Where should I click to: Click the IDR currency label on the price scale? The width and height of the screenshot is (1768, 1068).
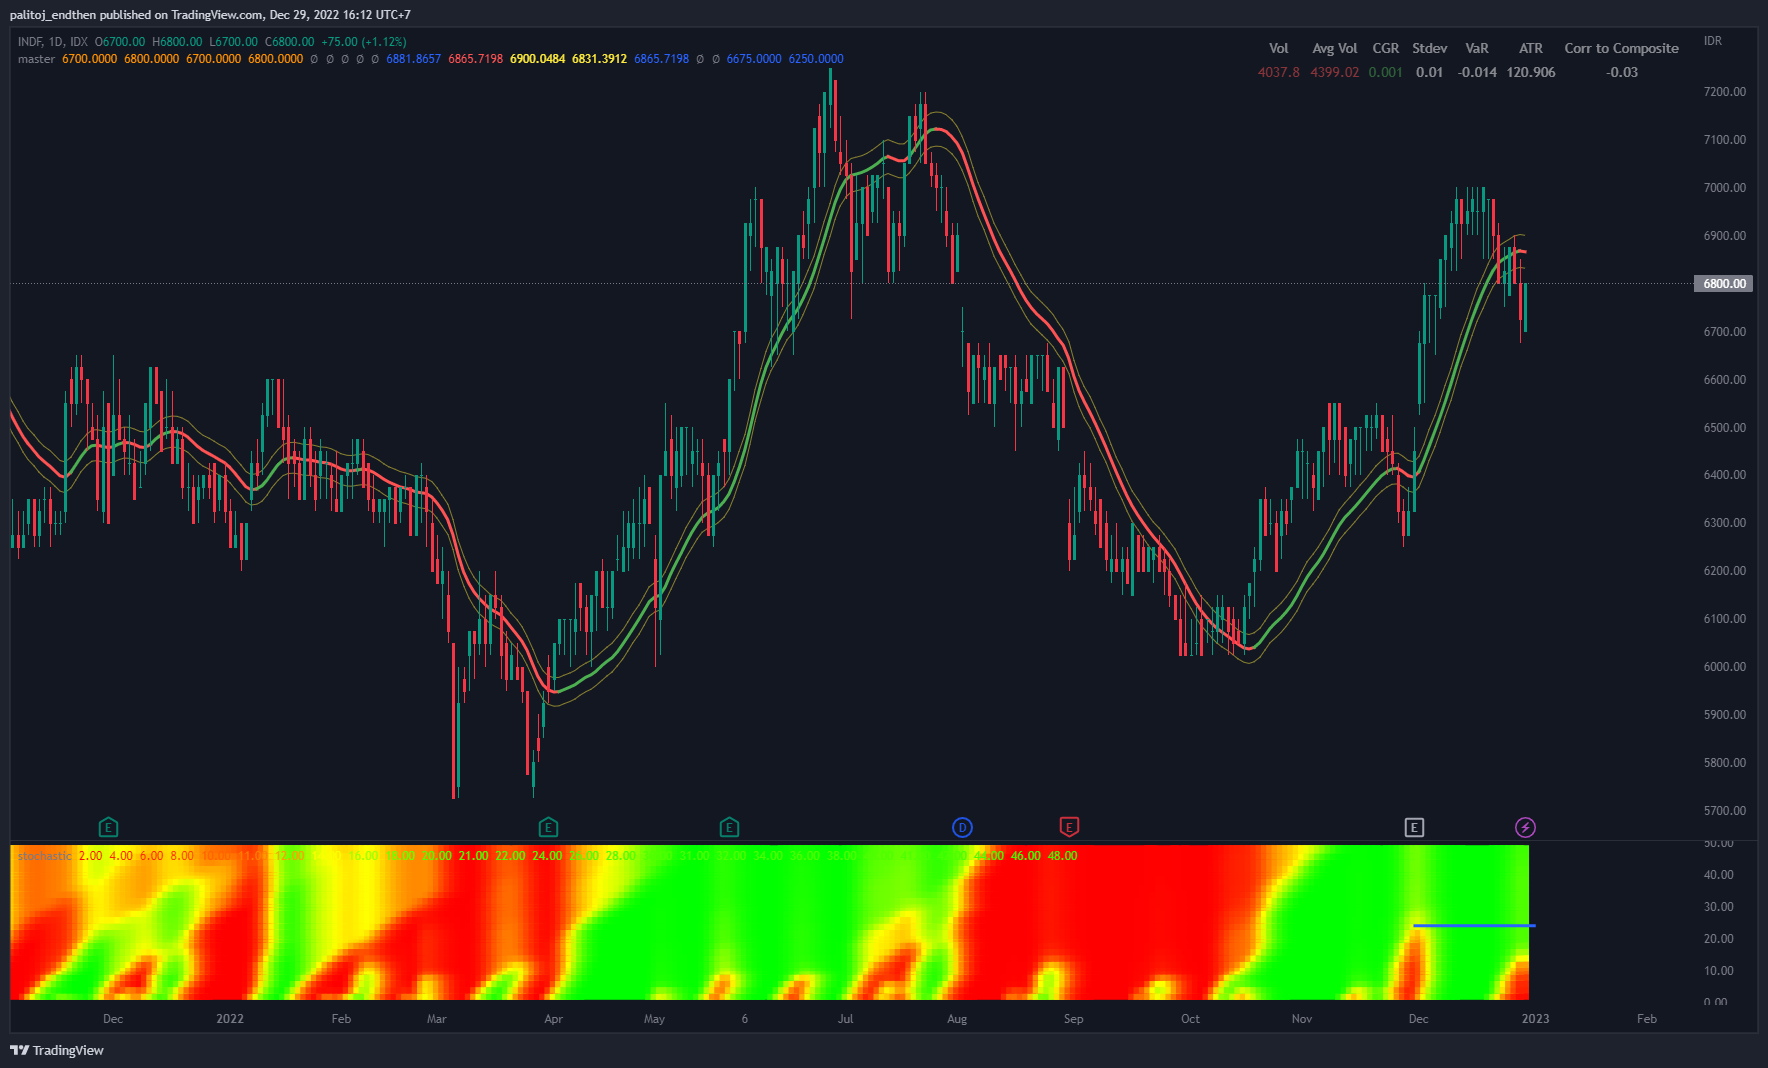1713,41
